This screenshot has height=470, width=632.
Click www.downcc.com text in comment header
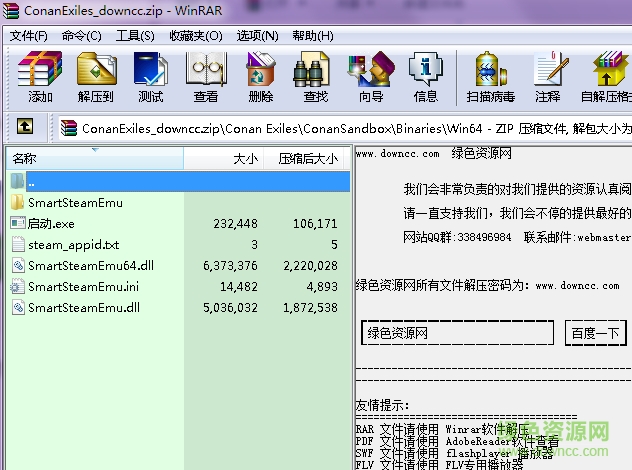(x=397, y=154)
